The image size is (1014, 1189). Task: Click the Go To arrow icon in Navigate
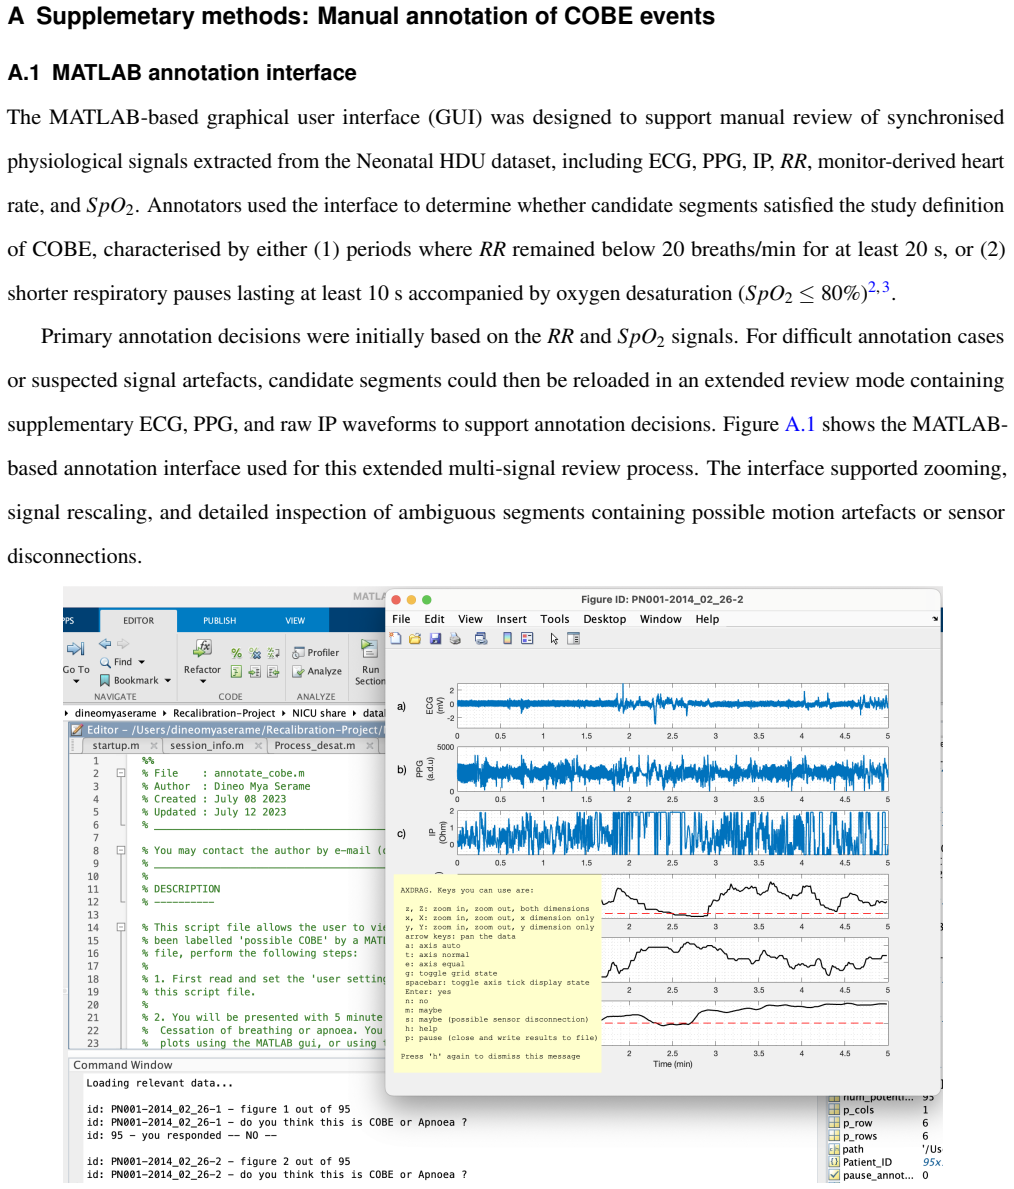point(76,648)
